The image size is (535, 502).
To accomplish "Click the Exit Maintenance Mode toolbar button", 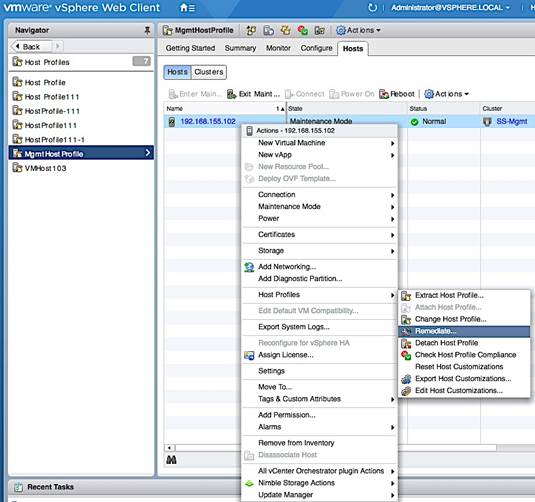I will (x=254, y=94).
